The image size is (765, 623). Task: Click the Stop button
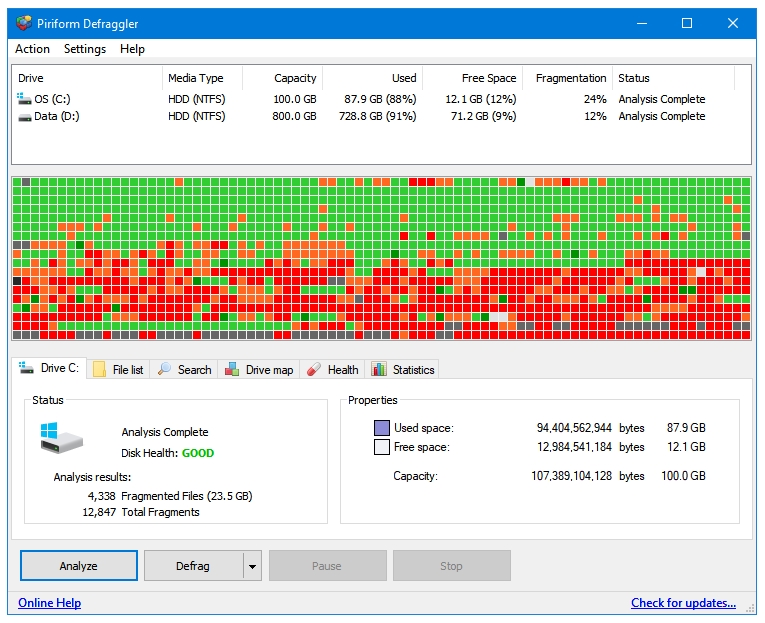pyautogui.click(x=452, y=565)
